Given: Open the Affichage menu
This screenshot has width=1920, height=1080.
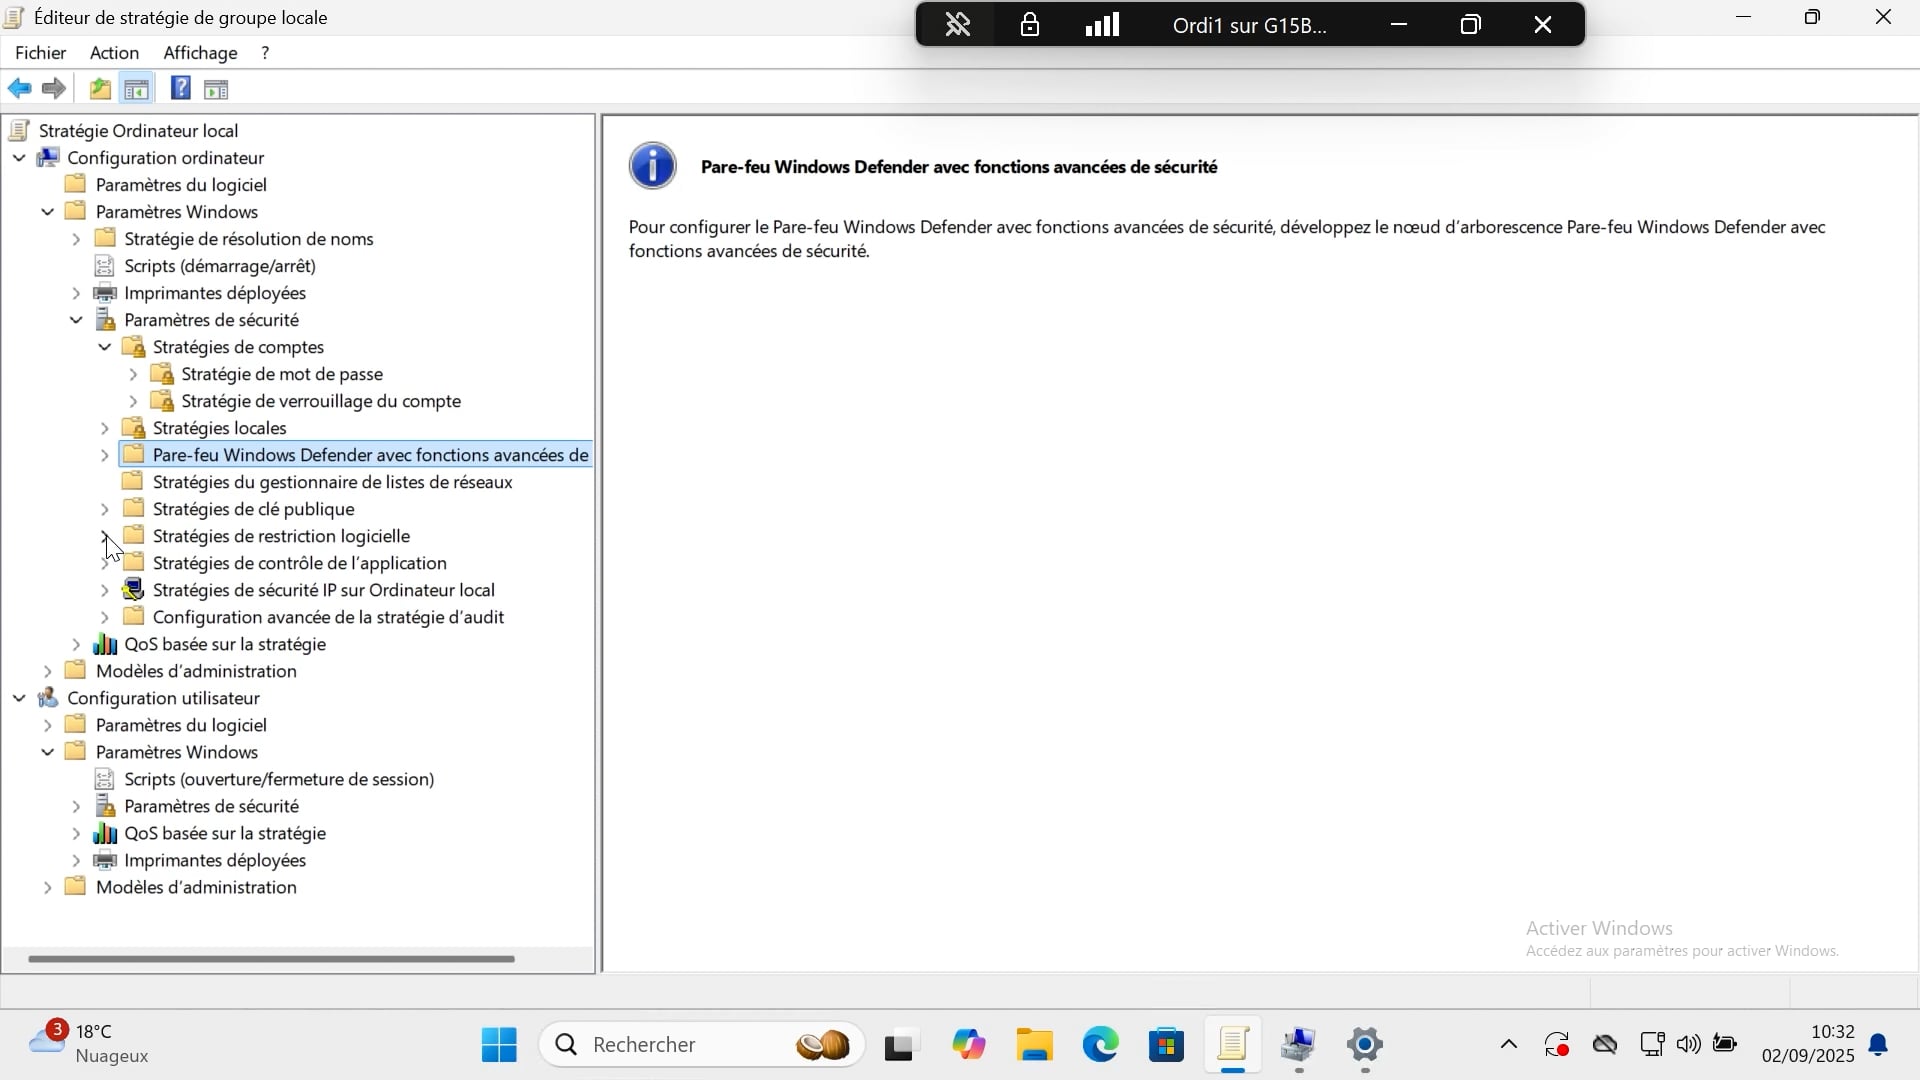Looking at the screenshot, I should [x=200, y=53].
